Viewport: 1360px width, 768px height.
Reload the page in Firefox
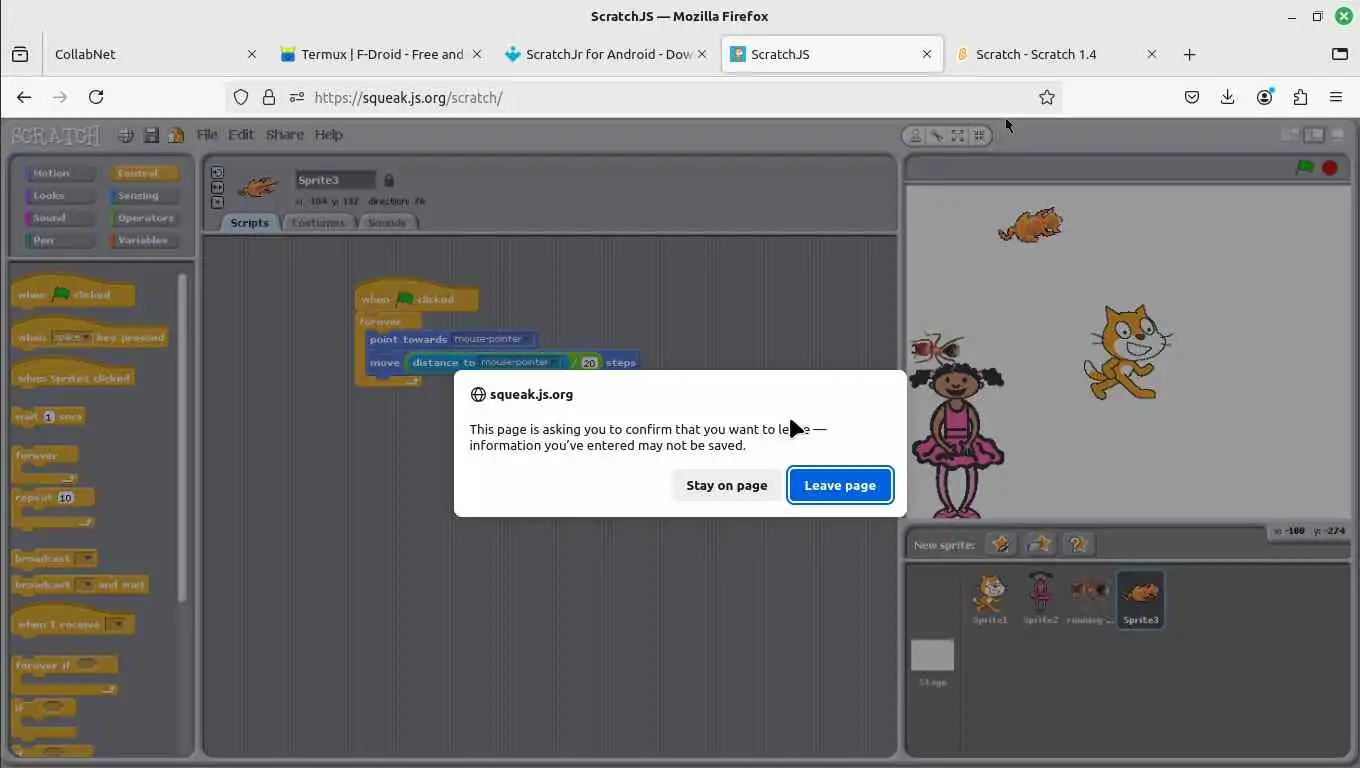pyautogui.click(x=96, y=97)
